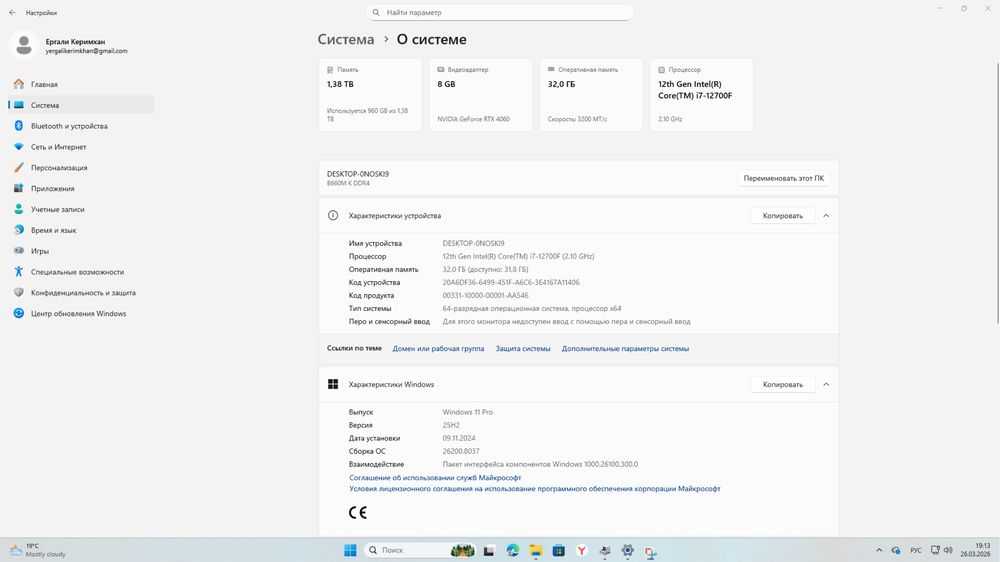This screenshot has height=562, width=1000.
Task: Click Система in the breadcrumb
Action: pos(346,40)
